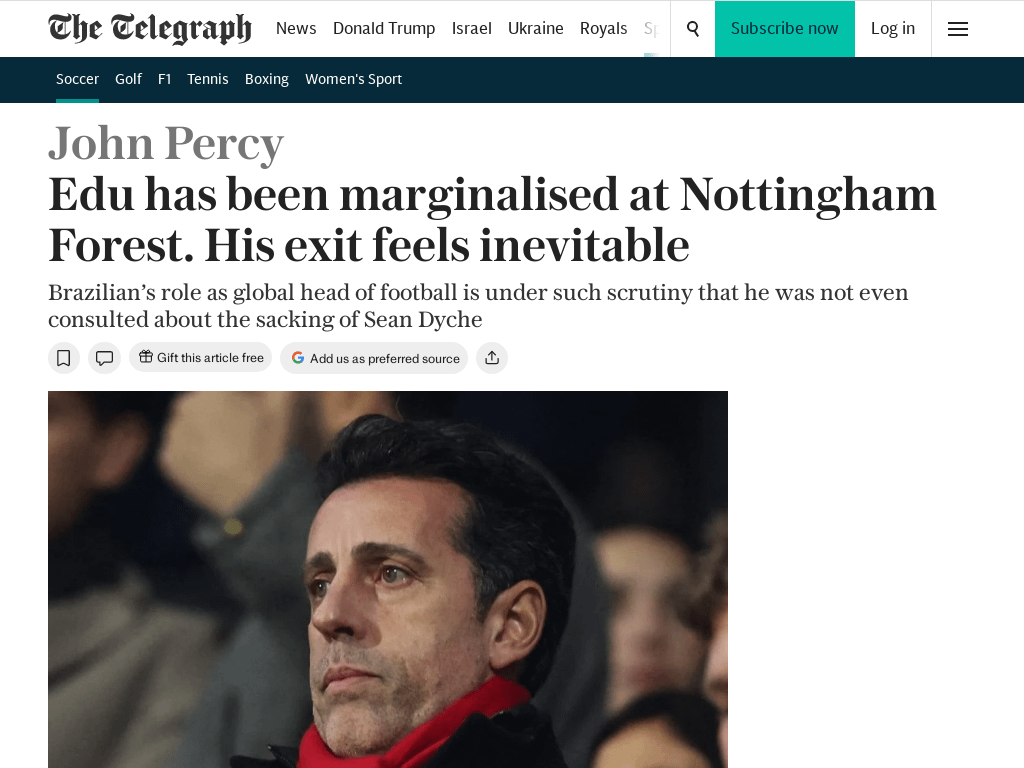This screenshot has width=1024, height=768.
Task: Click the Google G on preferred source button
Action: click(297, 357)
